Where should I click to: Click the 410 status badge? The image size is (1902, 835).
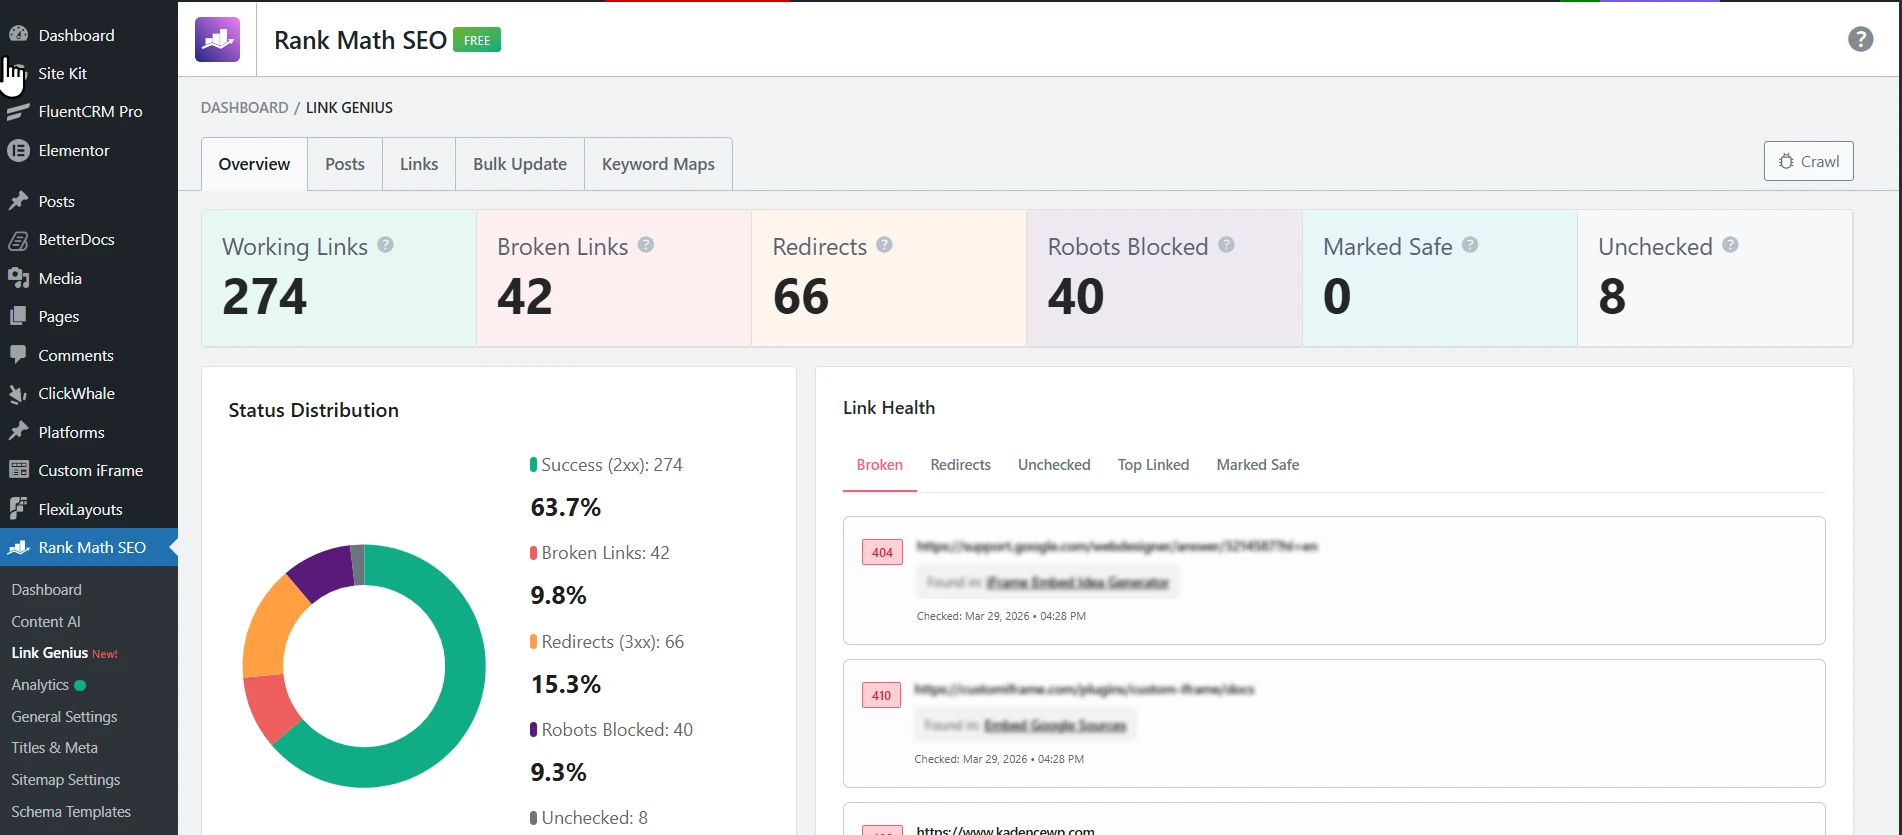(x=881, y=695)
